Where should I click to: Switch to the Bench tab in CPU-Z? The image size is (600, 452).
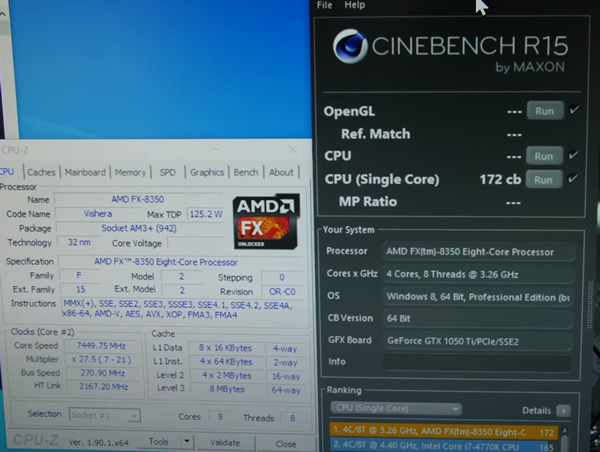pos(246,173)
